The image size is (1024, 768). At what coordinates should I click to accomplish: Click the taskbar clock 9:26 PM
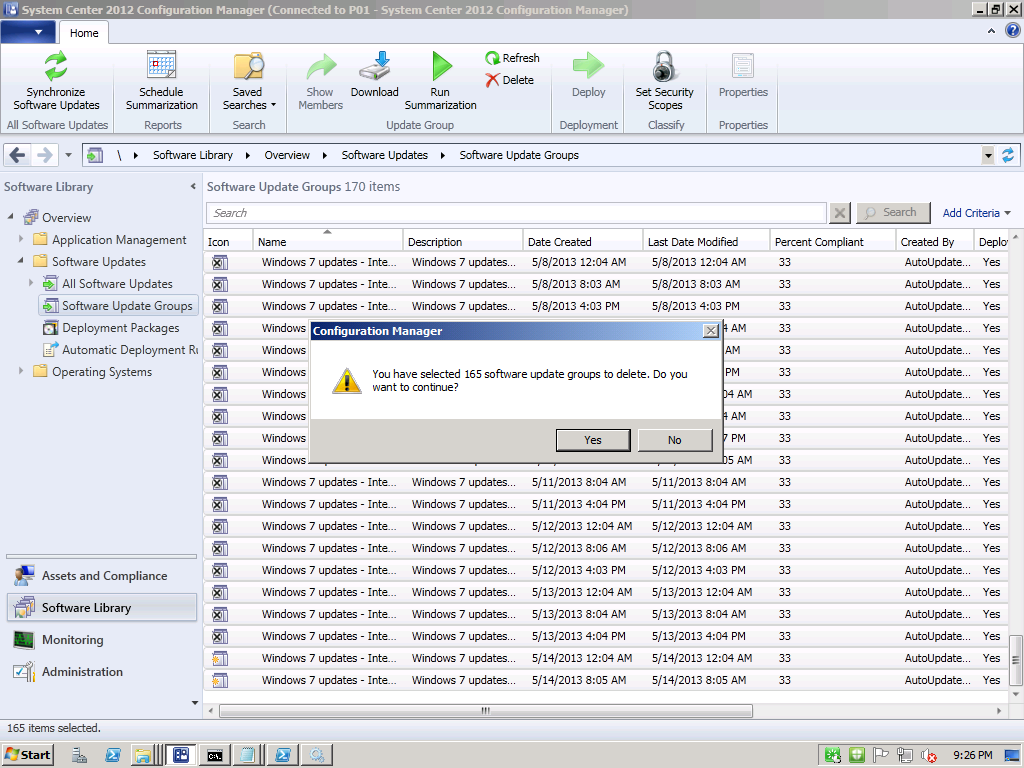point(972,756)
